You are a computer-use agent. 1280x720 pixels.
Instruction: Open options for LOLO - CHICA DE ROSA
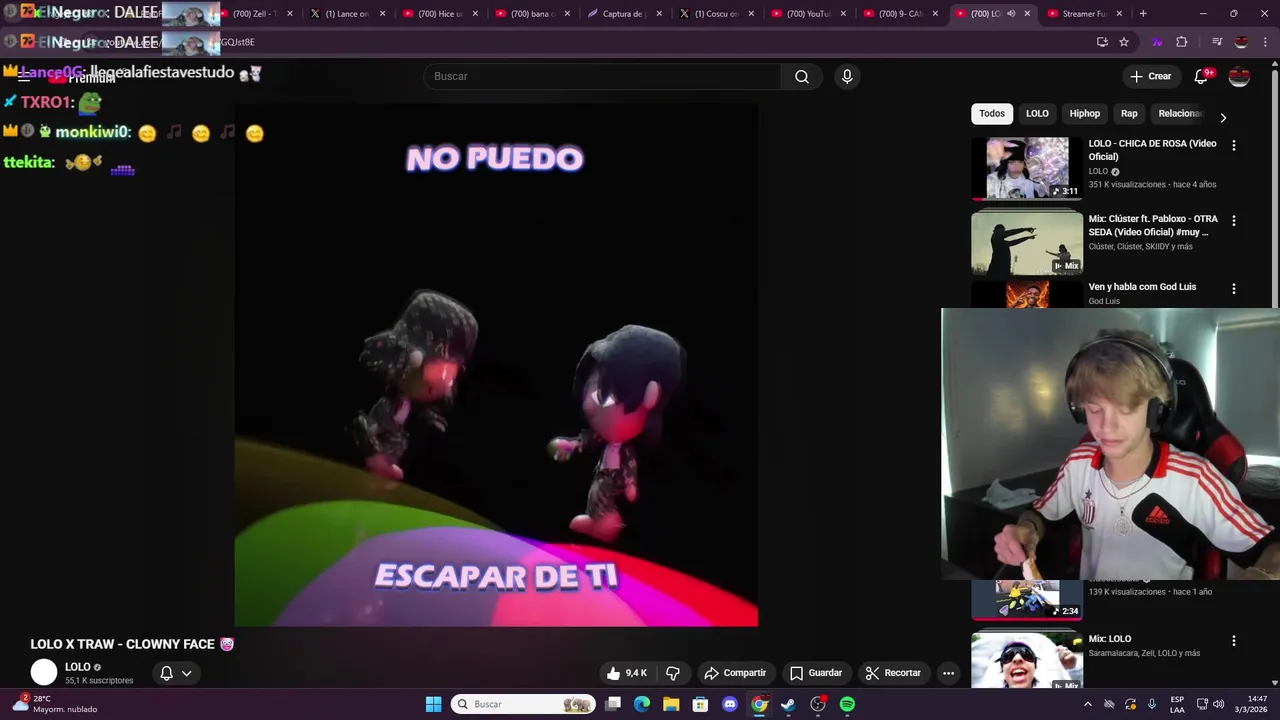[x=1233, y=145]
